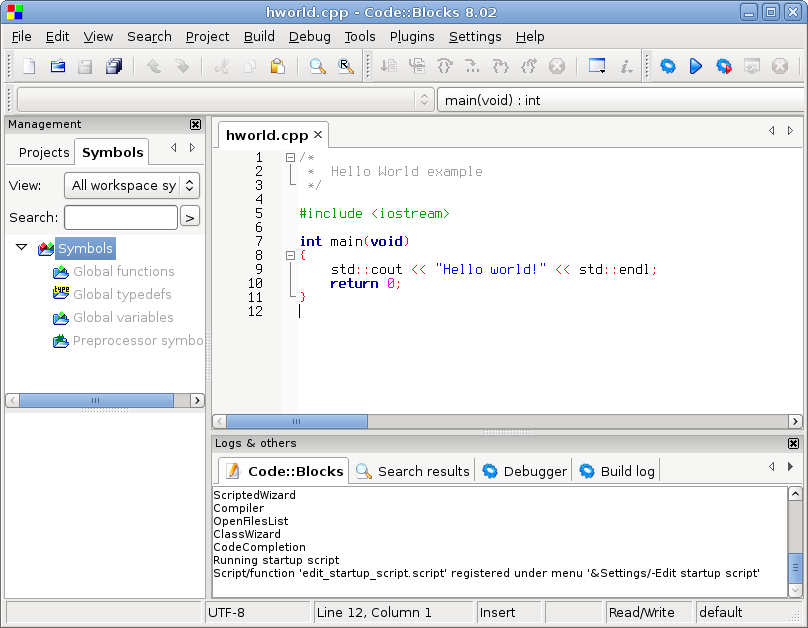Open the View workspace symbols dropdown
Viewport: 808px width, 628px height.
pos(131,185)
